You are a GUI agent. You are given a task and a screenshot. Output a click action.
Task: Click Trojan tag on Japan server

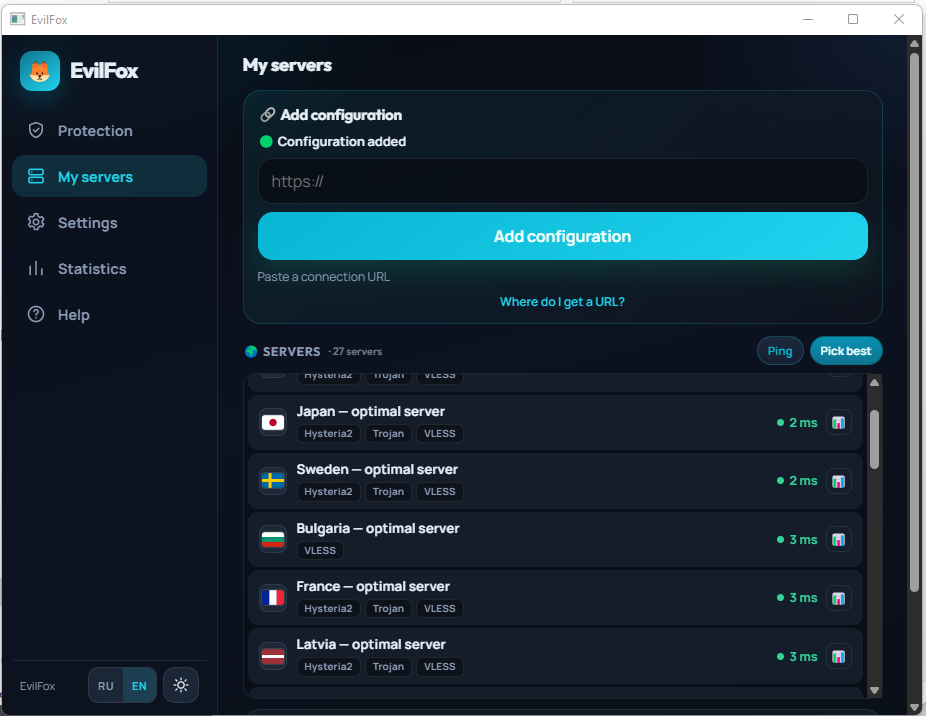(x=388, y=434)
